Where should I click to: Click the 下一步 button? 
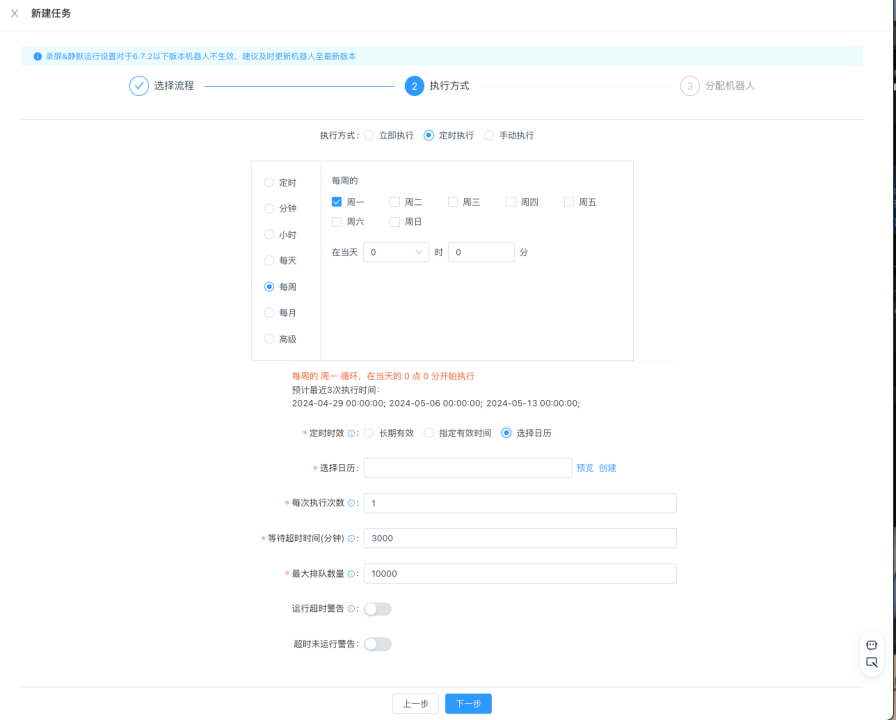468,704
